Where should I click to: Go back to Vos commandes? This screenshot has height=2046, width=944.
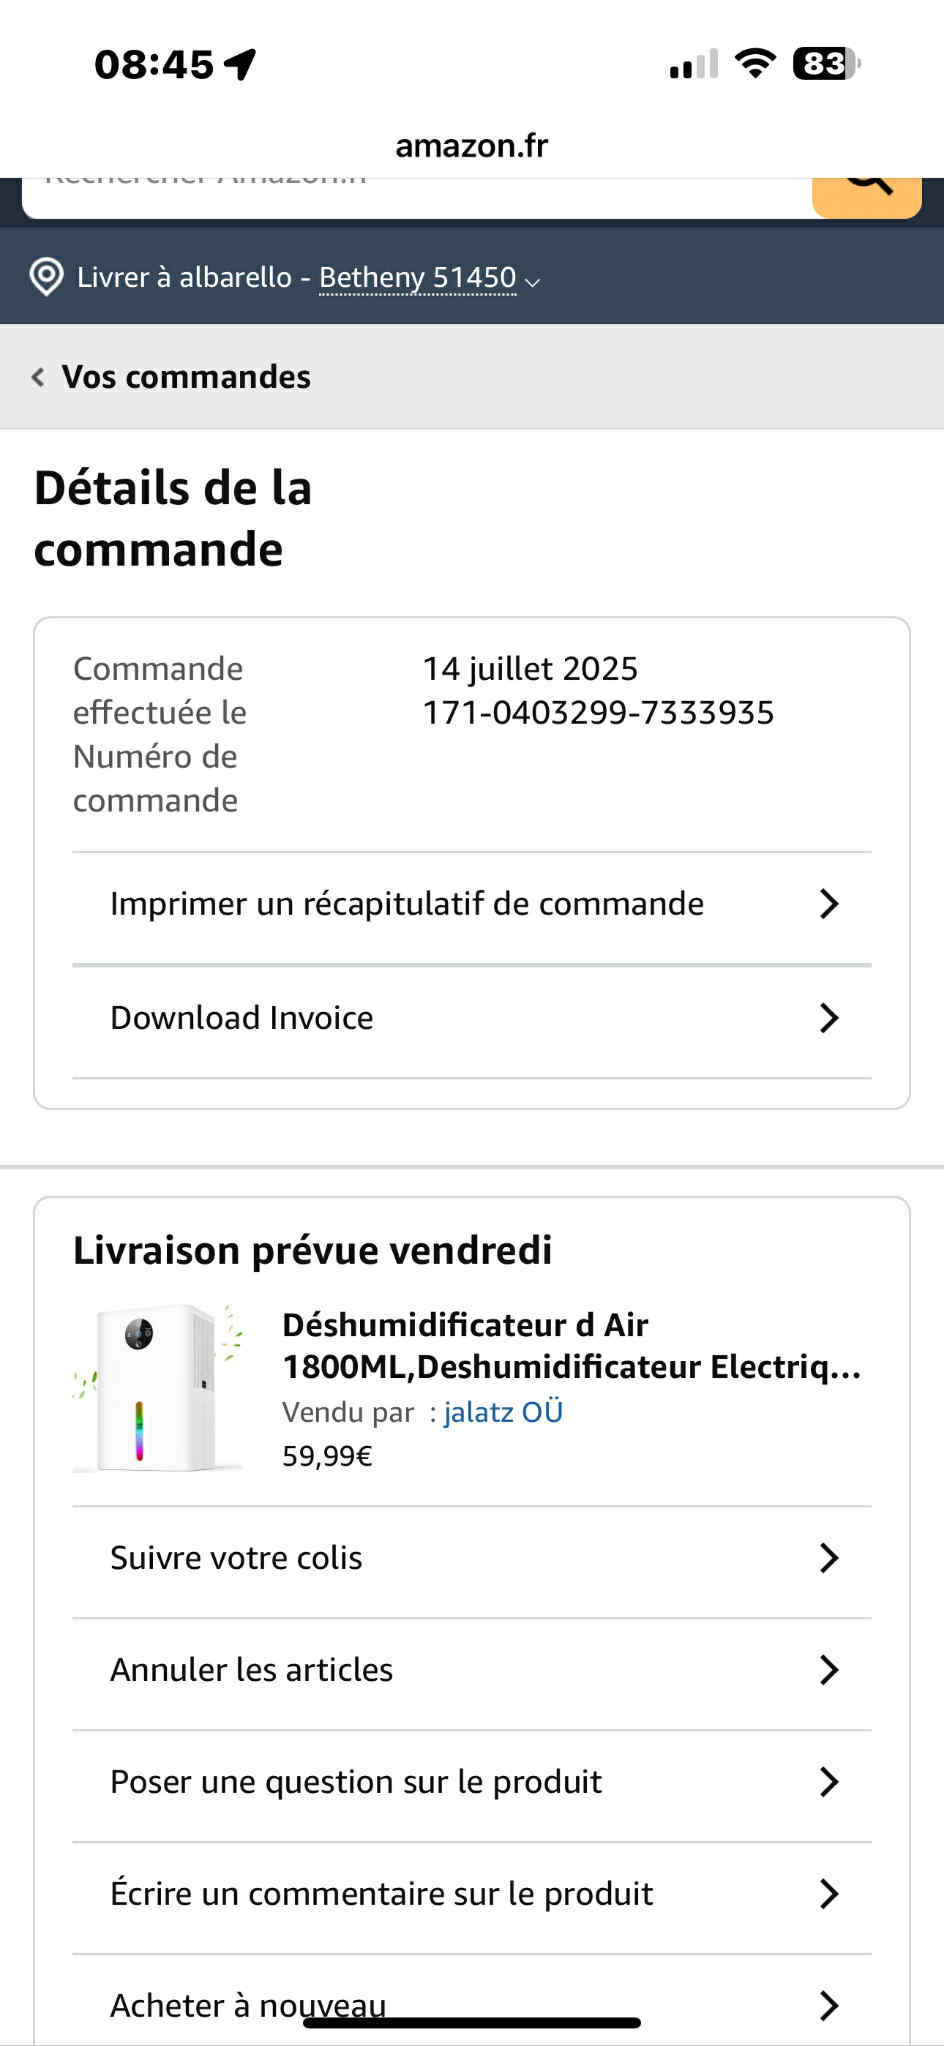(x=186, y=377)
